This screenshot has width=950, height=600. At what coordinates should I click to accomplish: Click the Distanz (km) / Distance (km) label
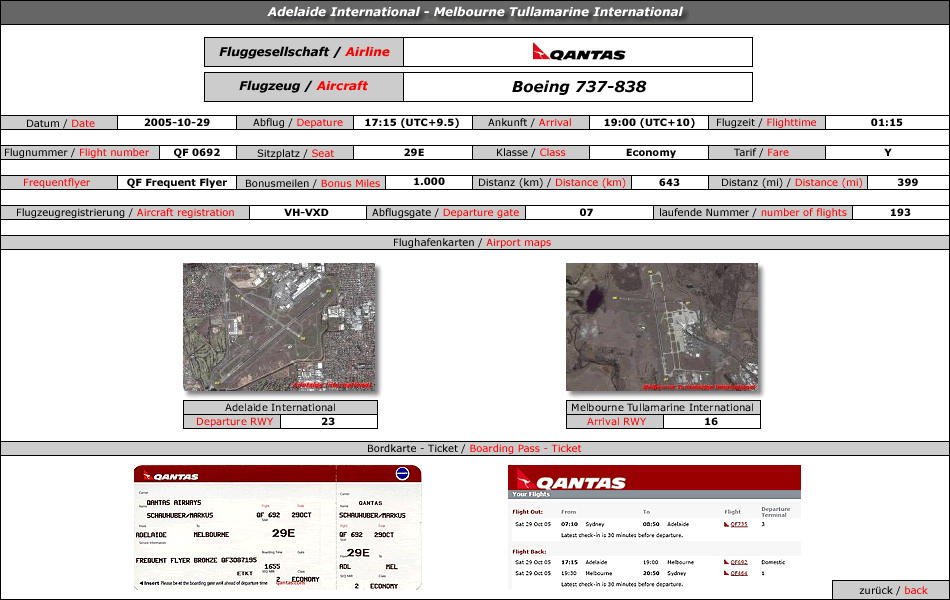pyautogui.click(x=551, y=182)
